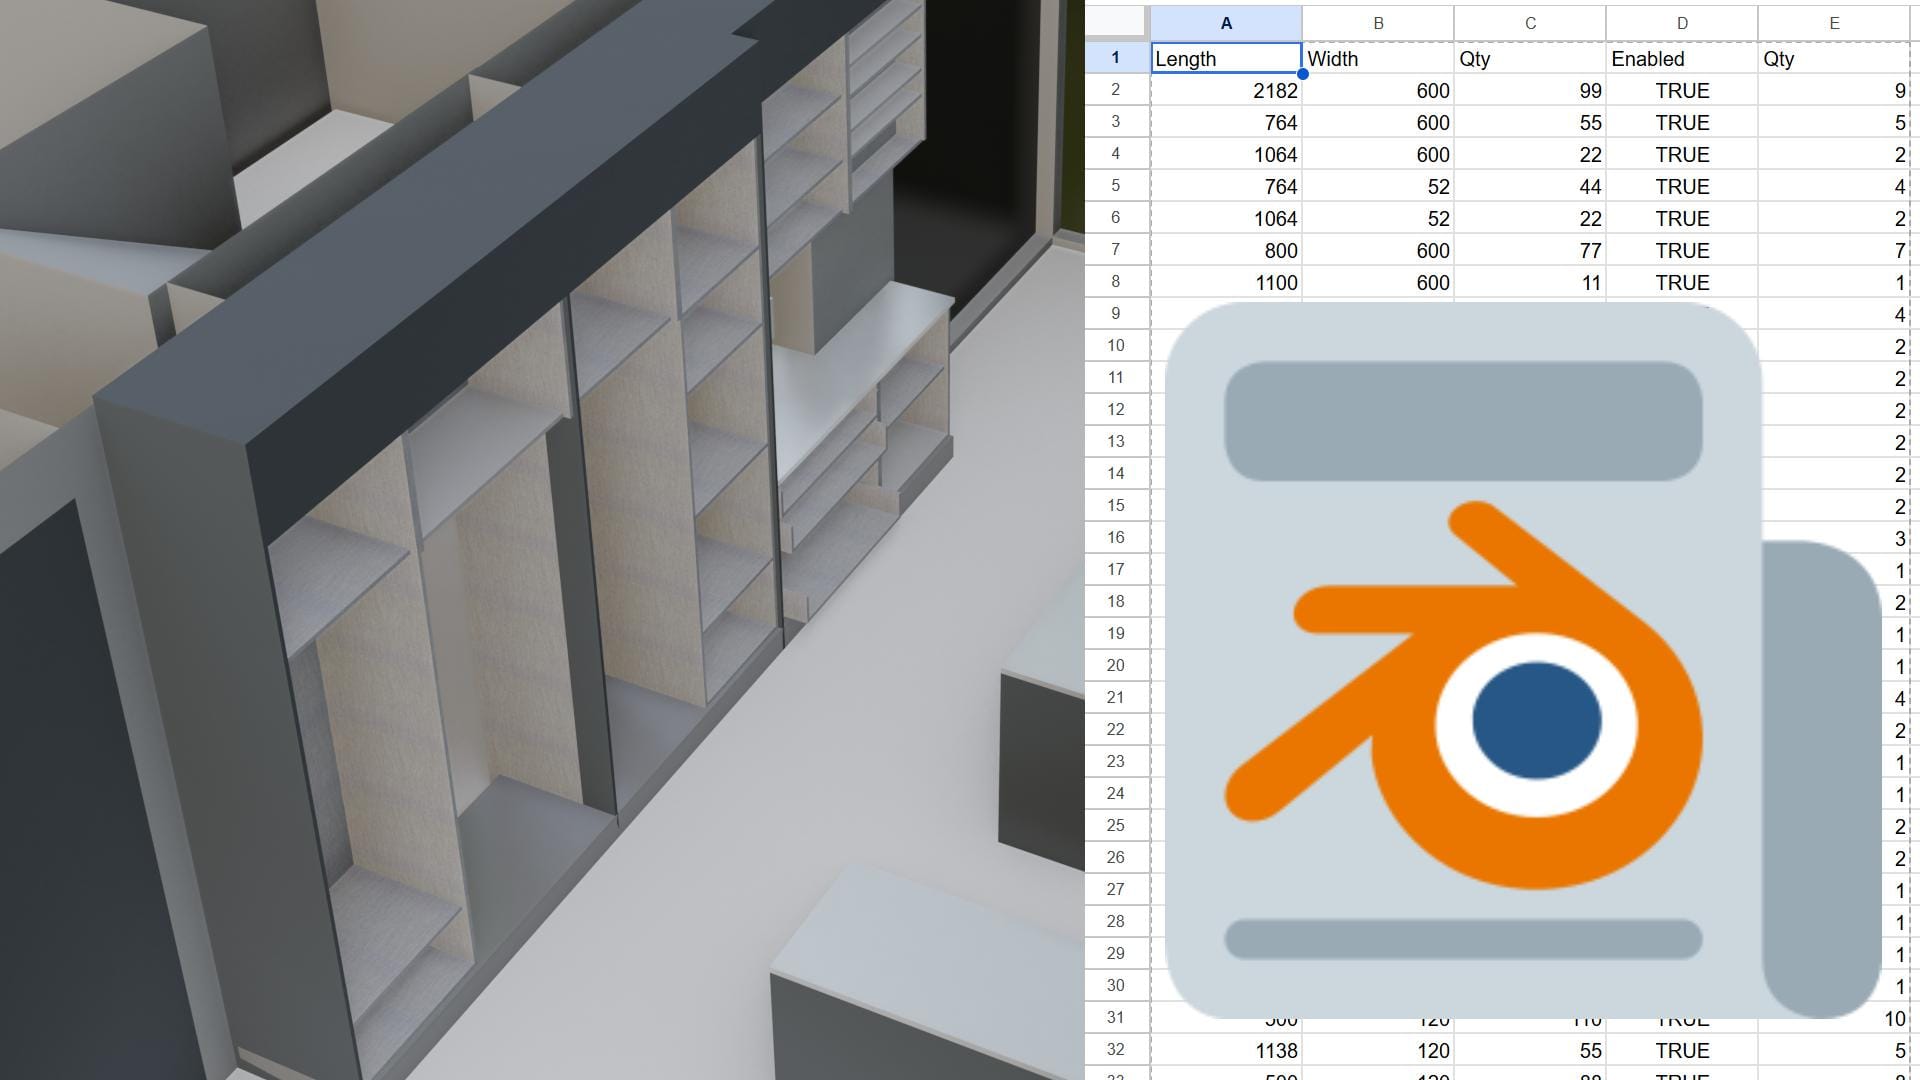Toggle the TRUE value in row 7

click(1681, 250)
